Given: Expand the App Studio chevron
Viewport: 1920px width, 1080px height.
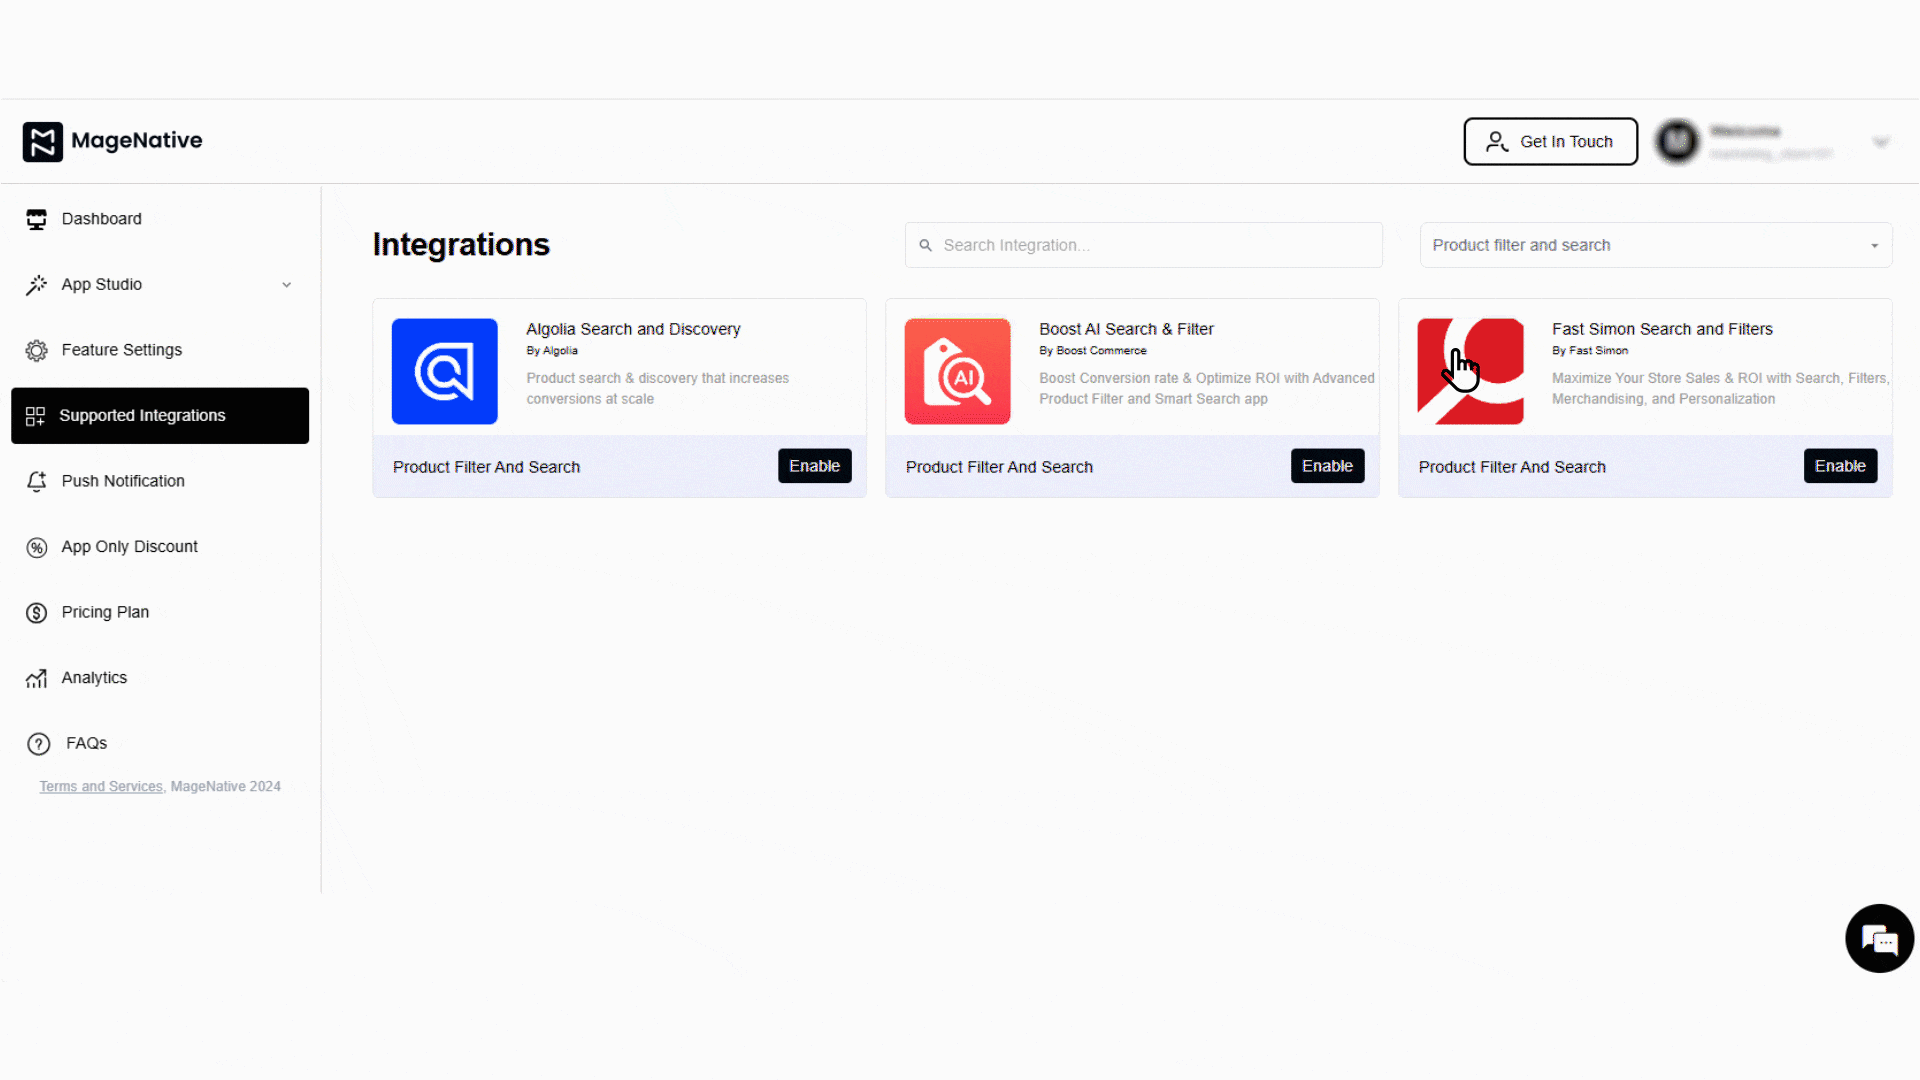Looking at the screenshot, I should [x=287, y=284].
